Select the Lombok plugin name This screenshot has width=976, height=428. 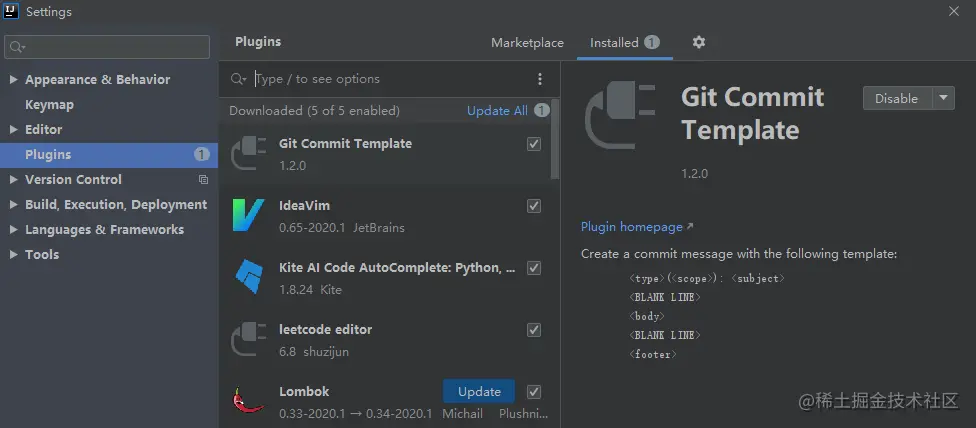pos(304,392)
